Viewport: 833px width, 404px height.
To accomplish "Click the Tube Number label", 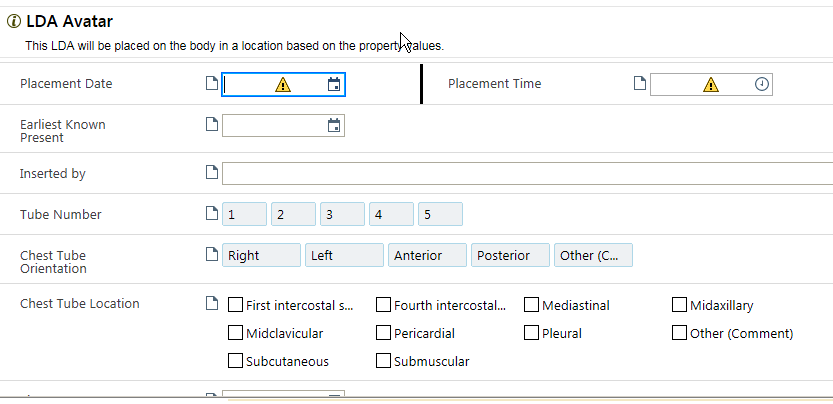I will tap(61, 214).
